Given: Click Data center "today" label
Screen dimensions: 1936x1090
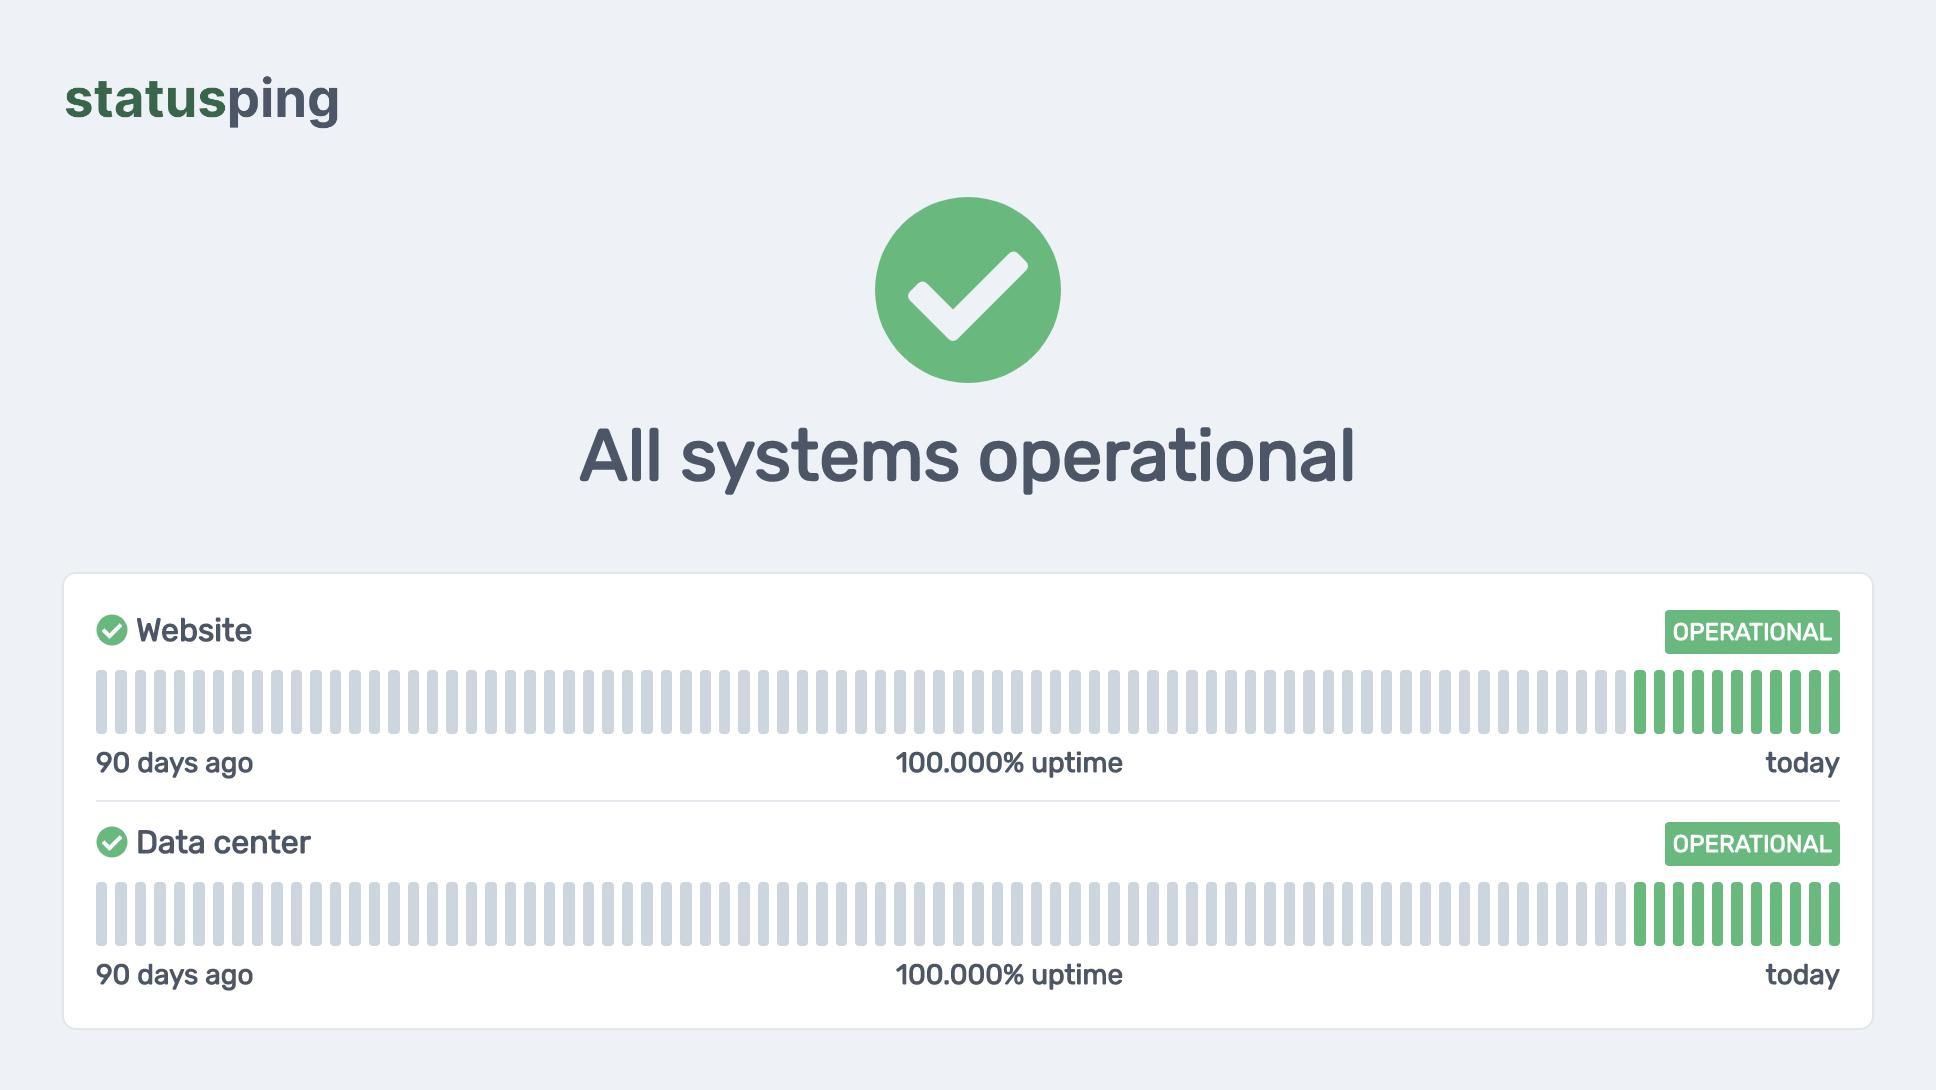Looking at the screenshot, I should pyautogui.click(x=1802, y=975).
